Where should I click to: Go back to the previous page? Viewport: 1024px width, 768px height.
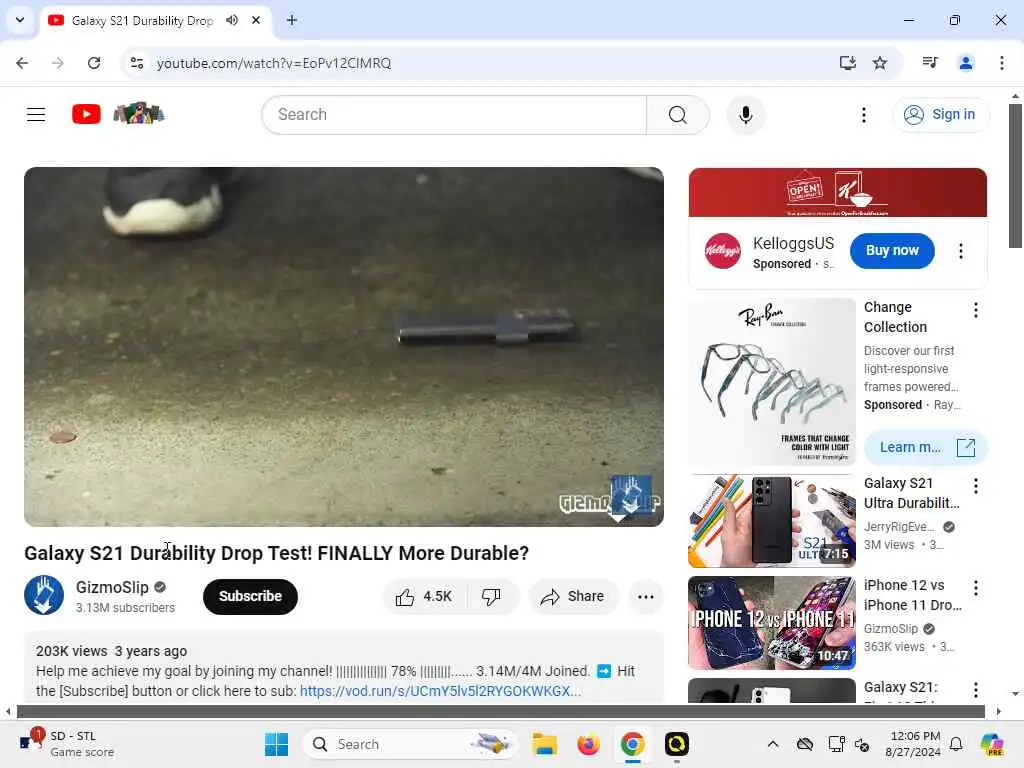pos(22,63)
